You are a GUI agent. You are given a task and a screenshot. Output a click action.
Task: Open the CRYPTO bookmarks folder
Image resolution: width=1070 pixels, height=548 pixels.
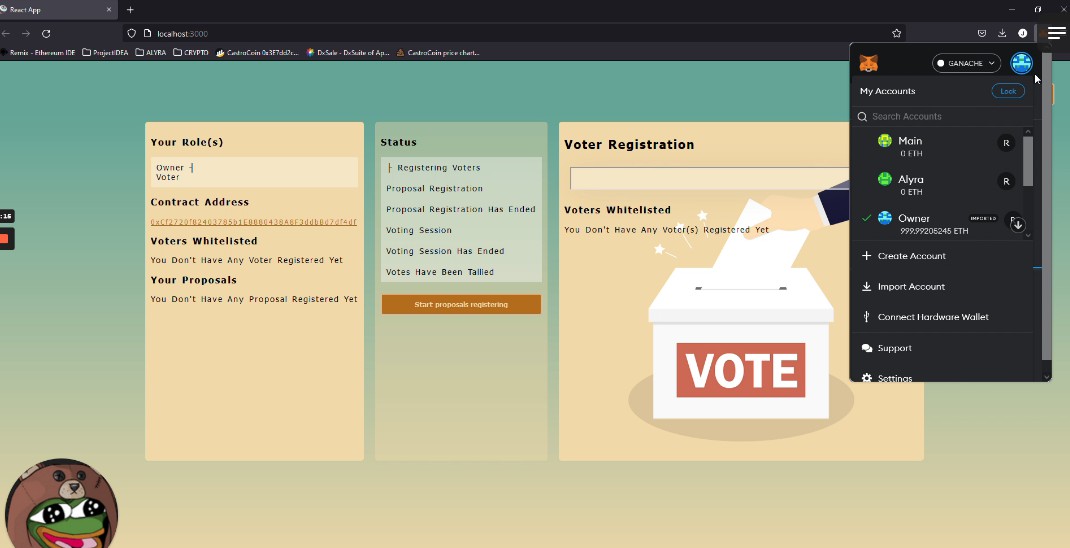[x=190, y=52]
